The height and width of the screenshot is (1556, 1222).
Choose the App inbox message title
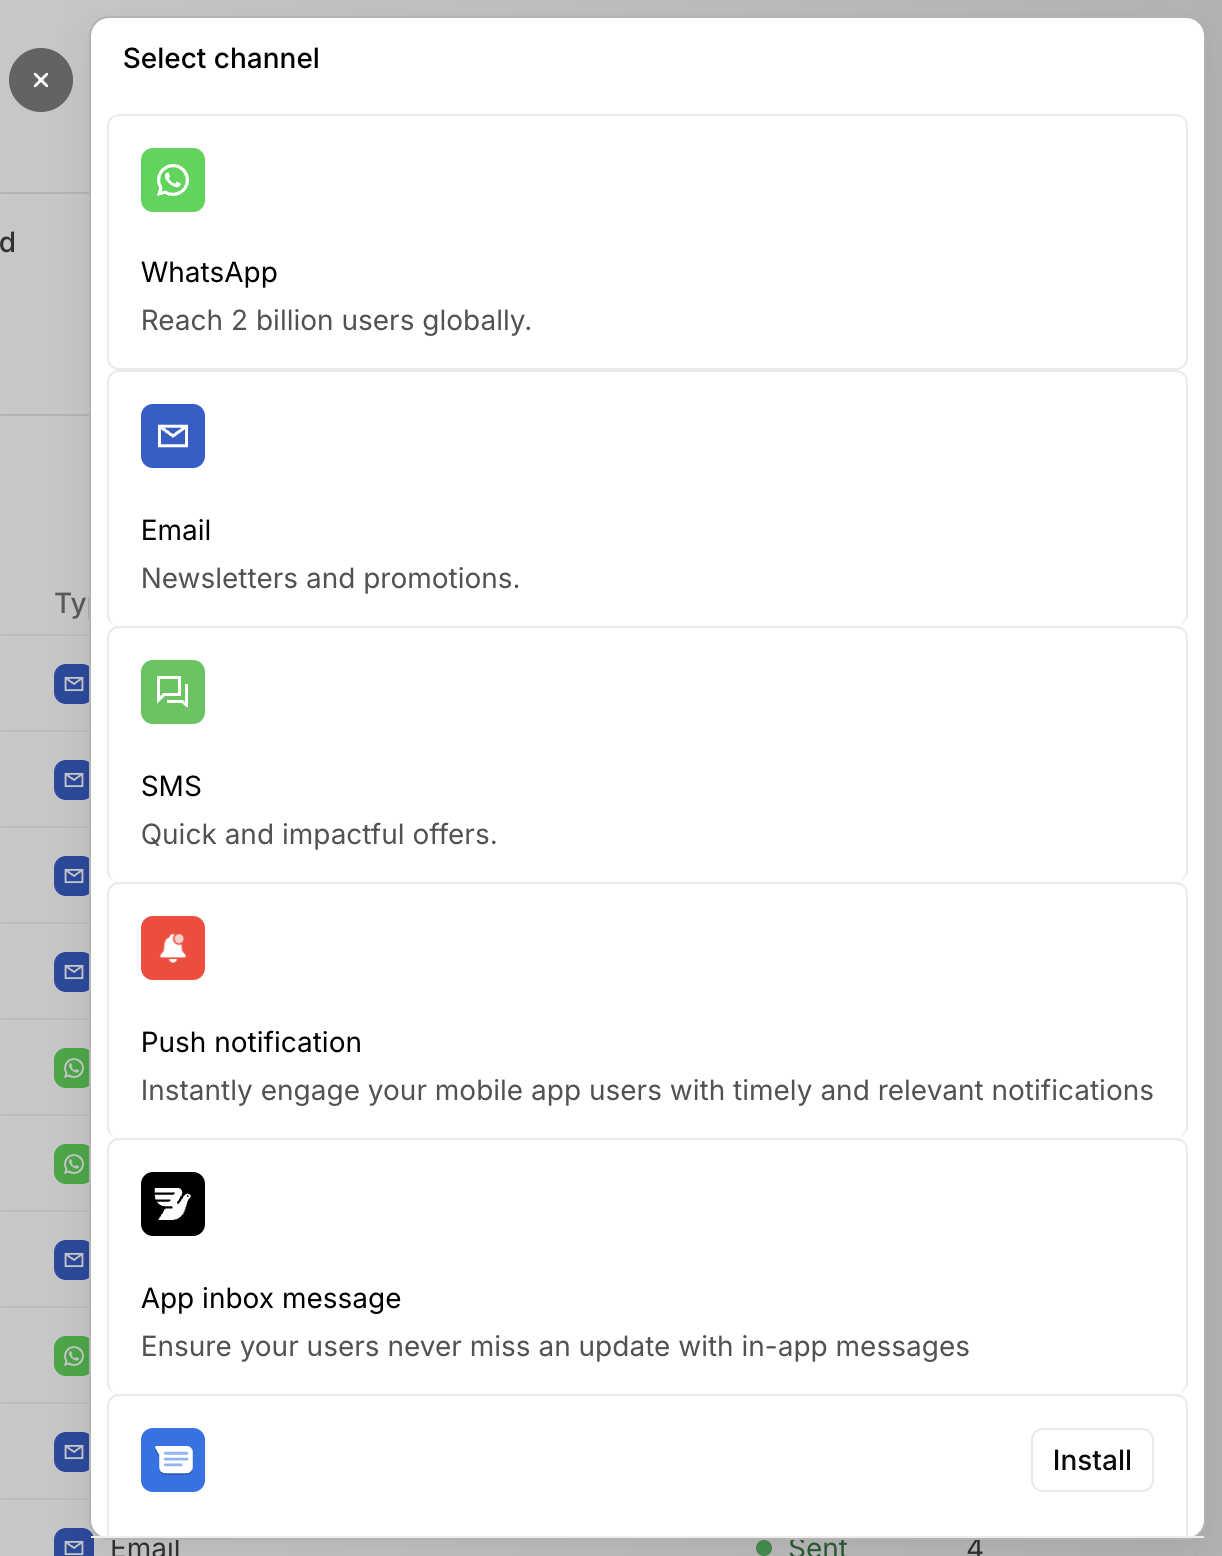(x=271, y=1298)
